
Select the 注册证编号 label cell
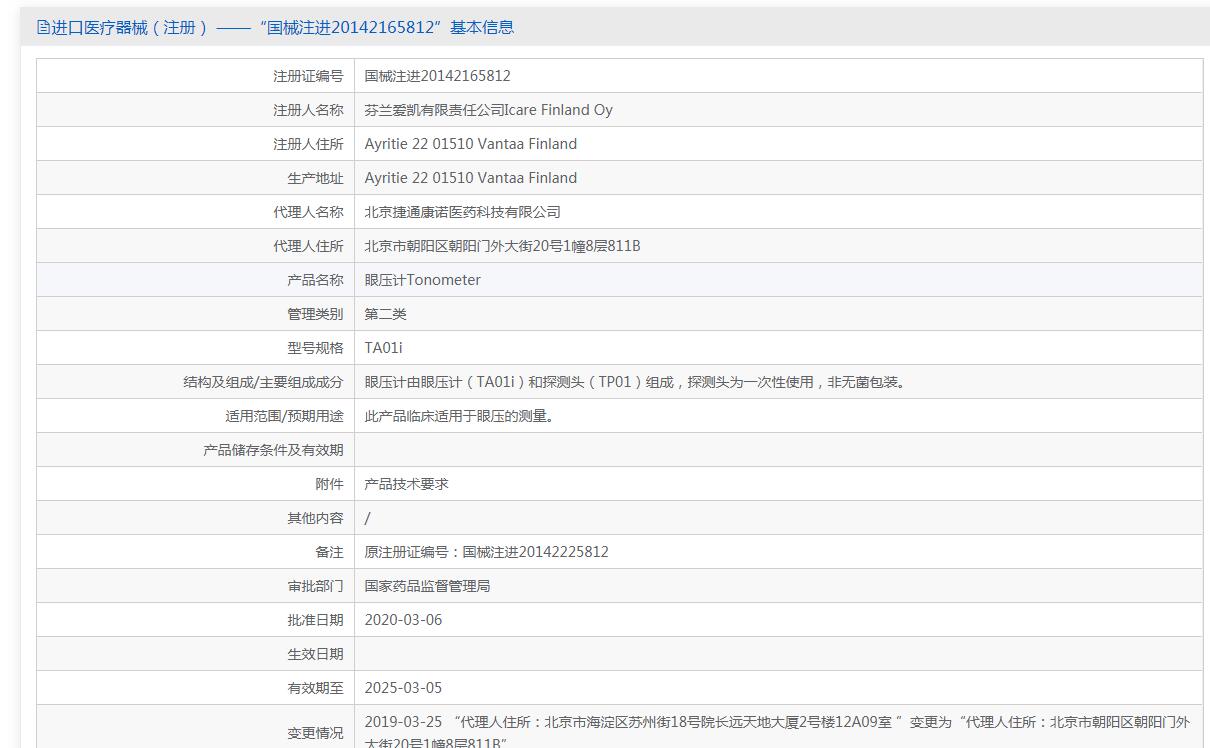coord(308,76)
